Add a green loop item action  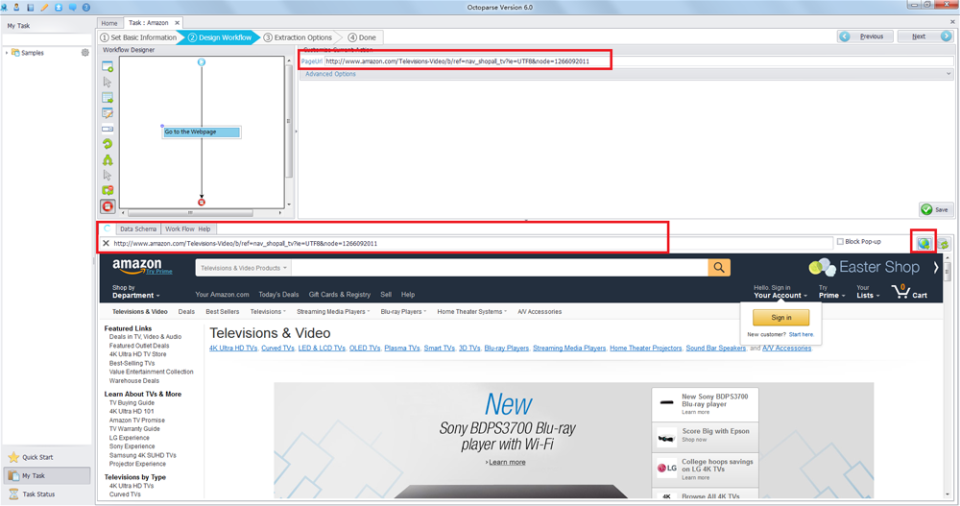point(108,144)
